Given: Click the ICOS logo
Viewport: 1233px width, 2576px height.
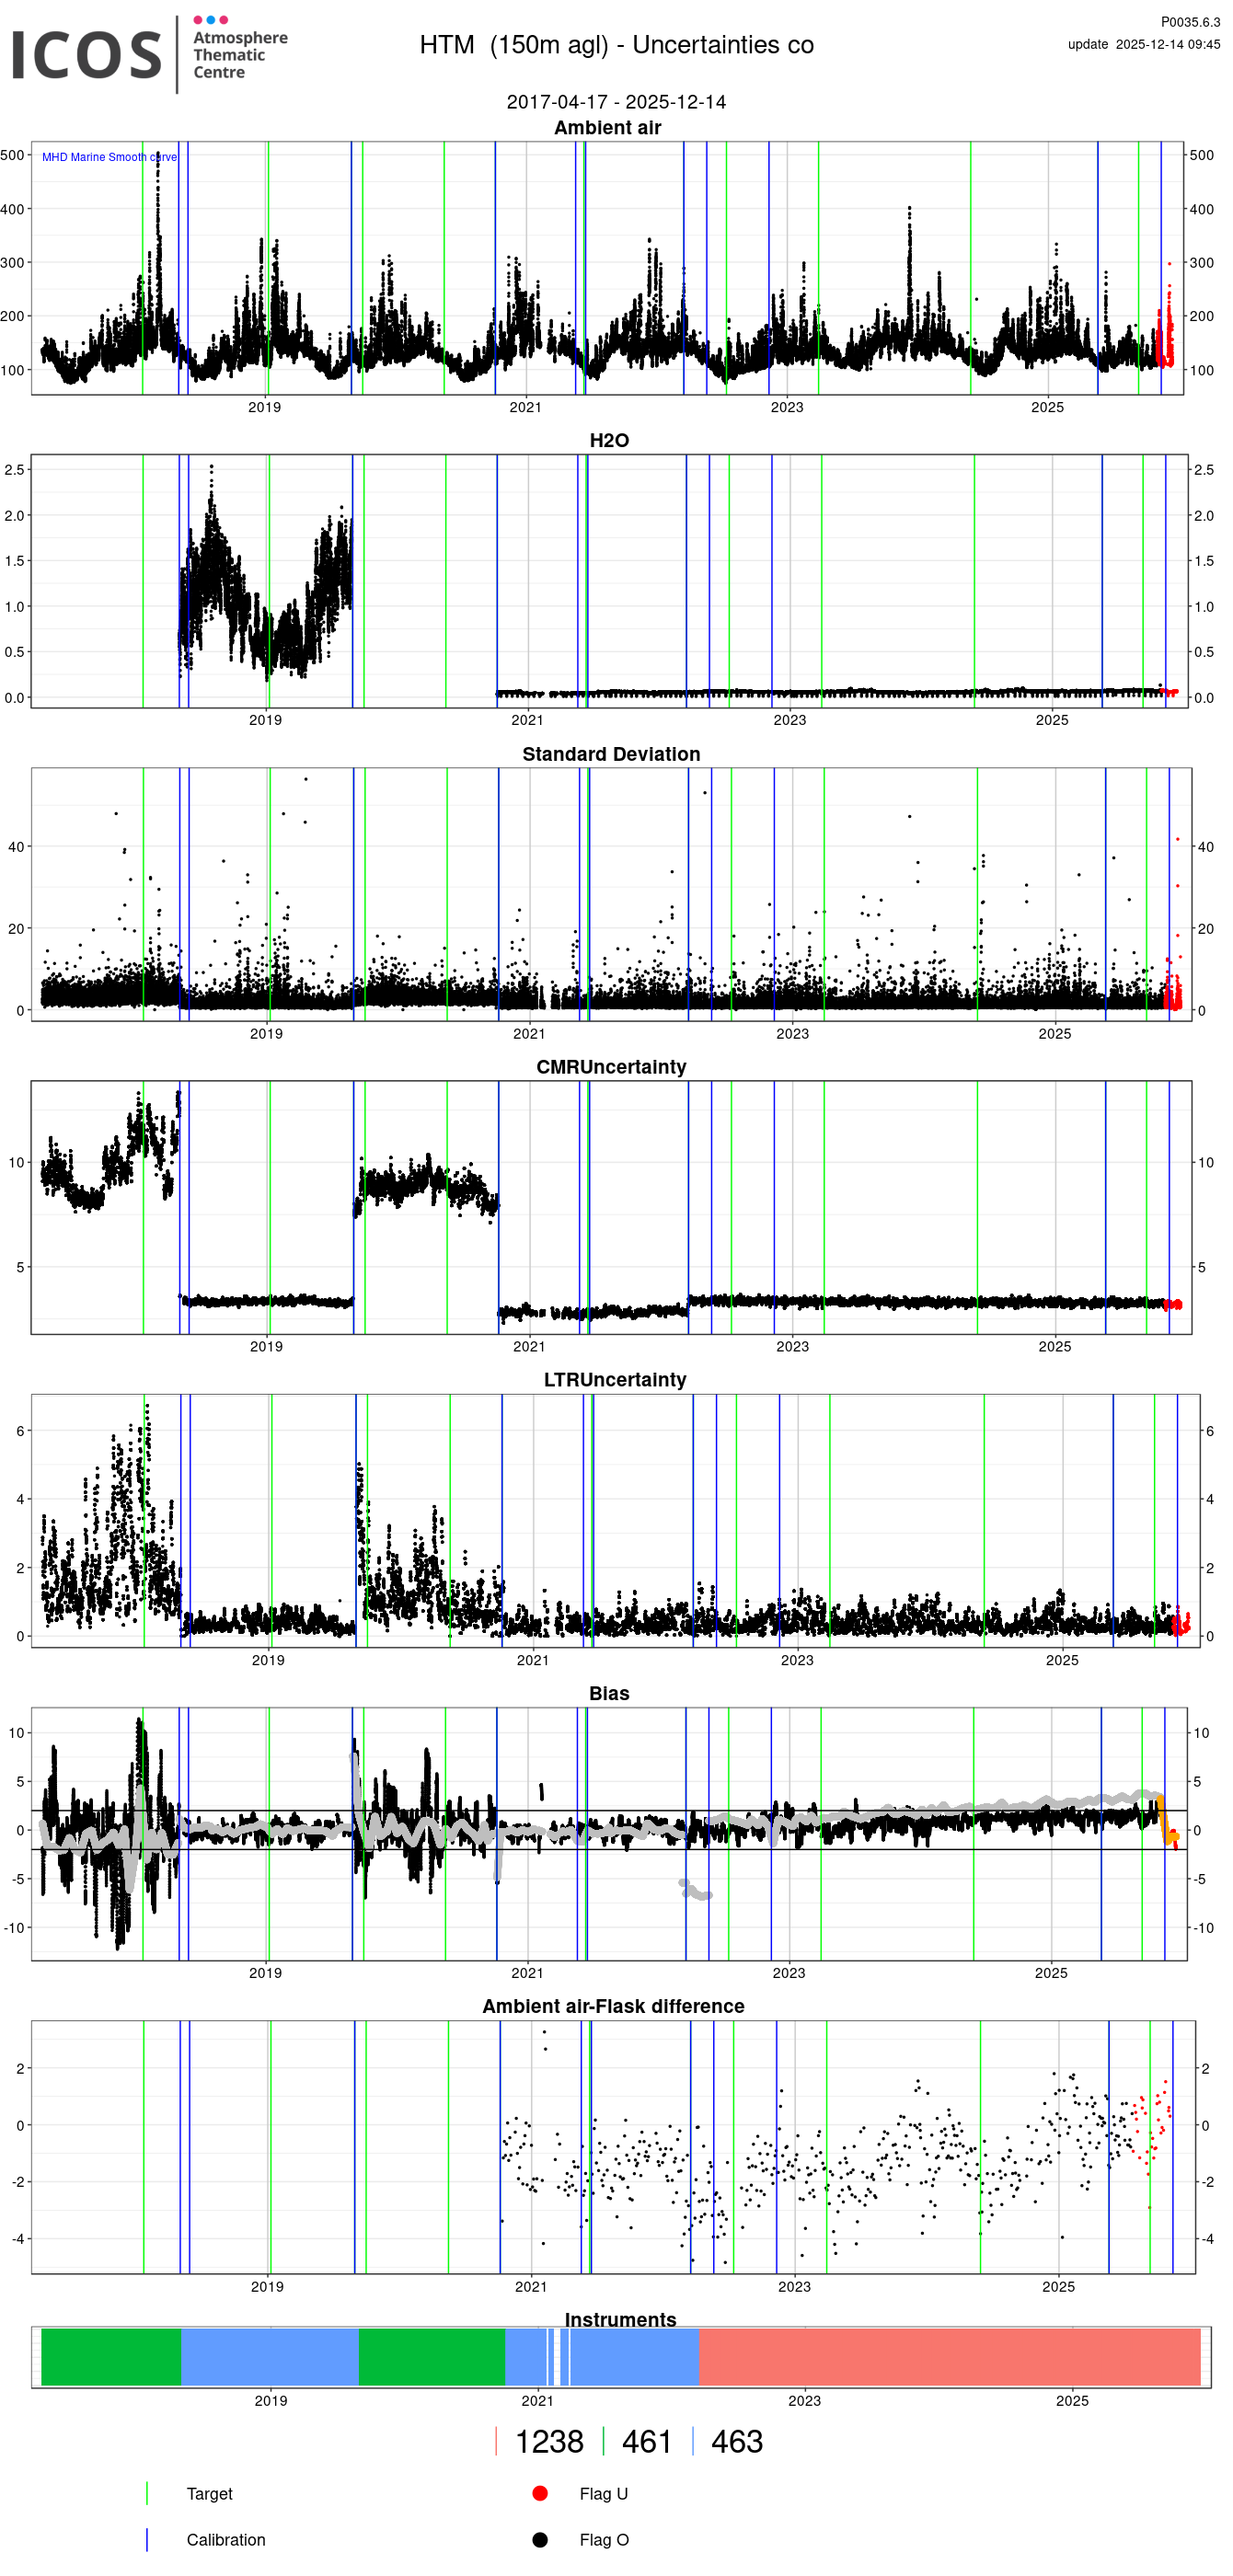Looking at the screenshot, I should point(86,55).
